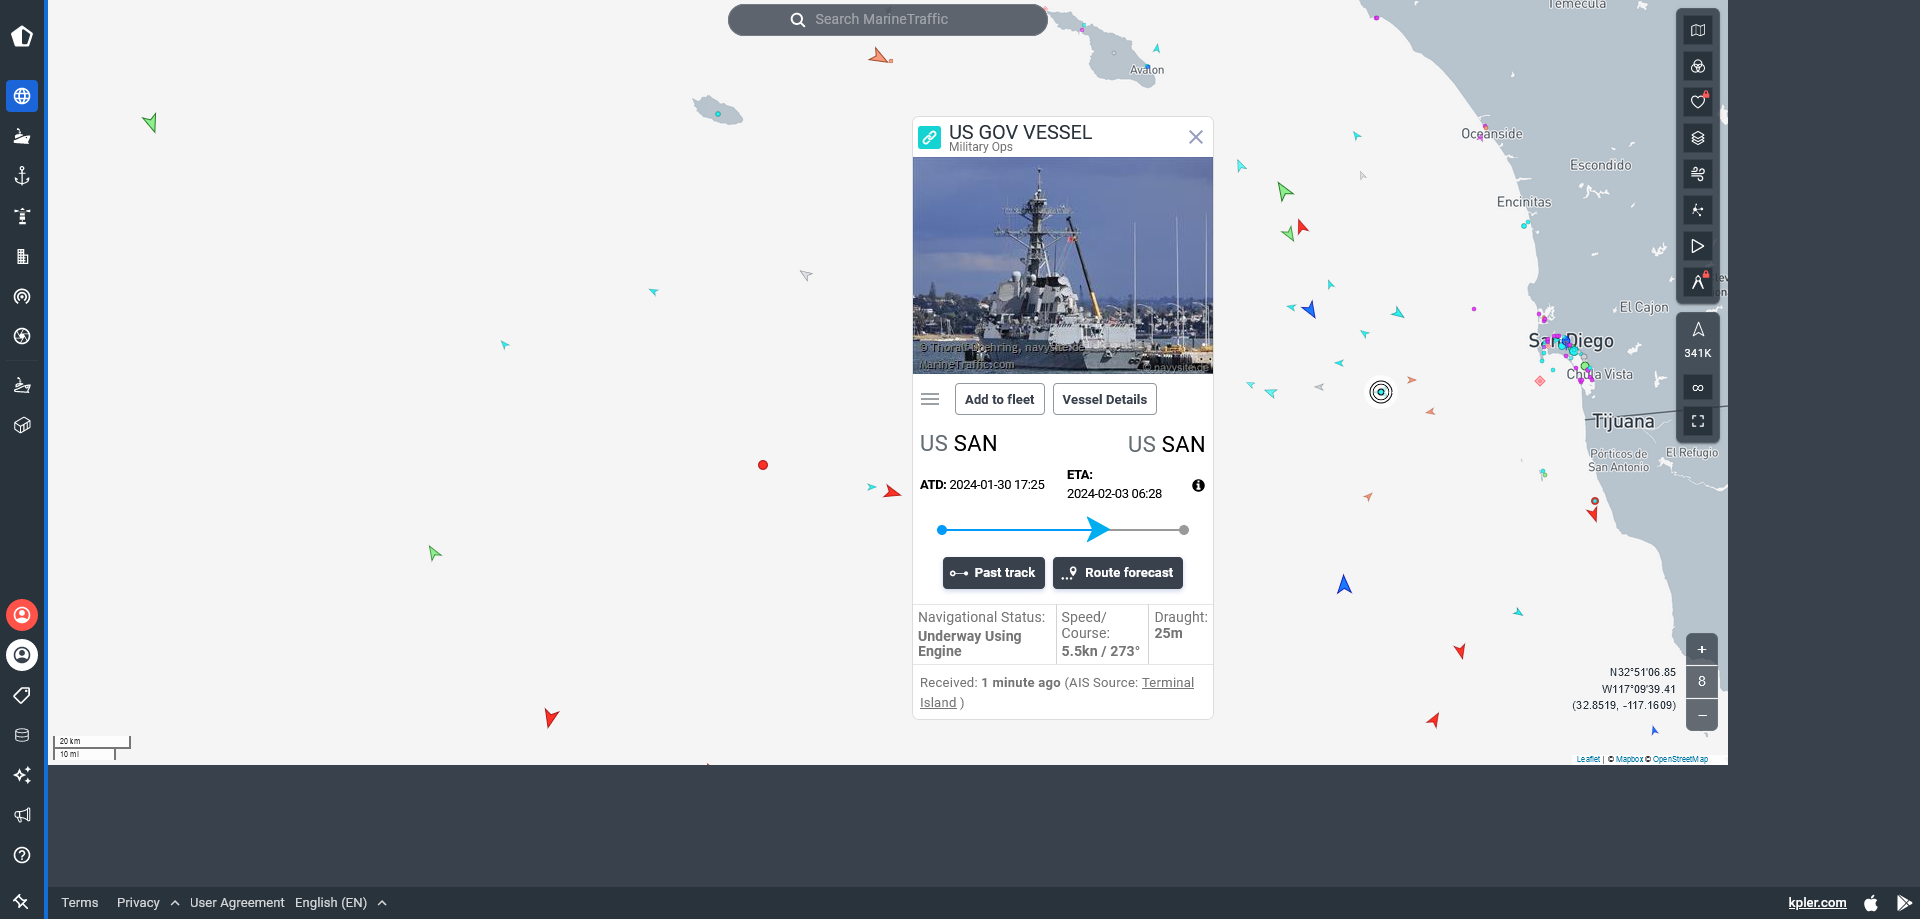Toggle the infinity vessel names button
Screen dimensions: 1920x919
[1698, 387]
